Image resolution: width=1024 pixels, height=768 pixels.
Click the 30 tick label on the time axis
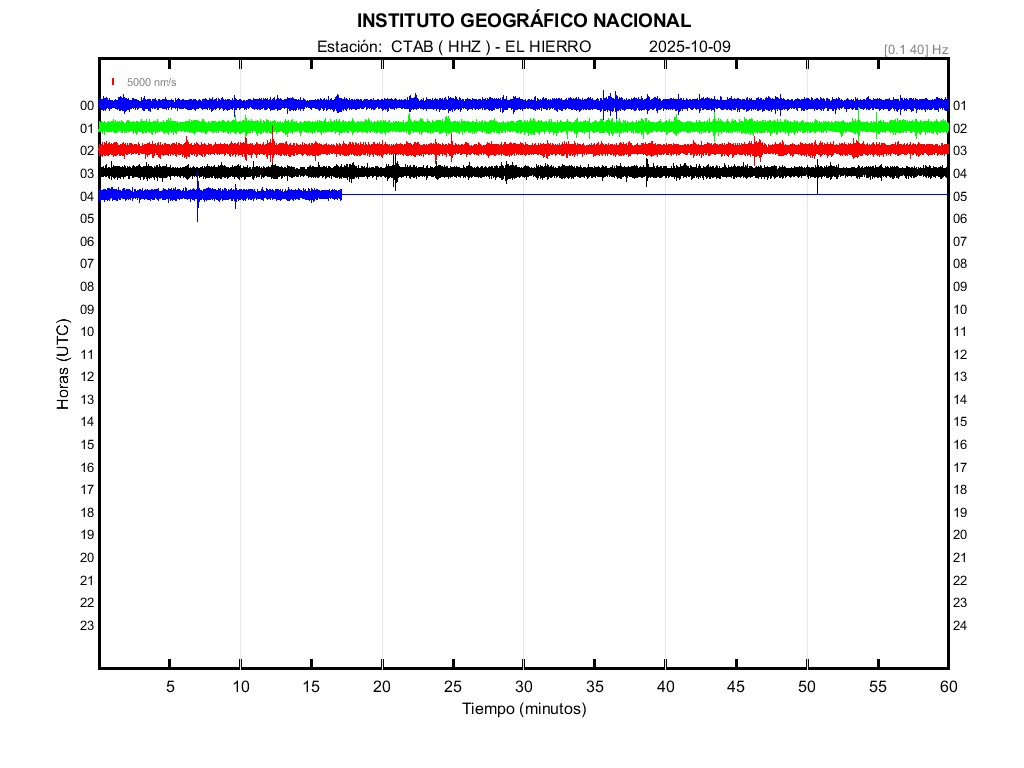pos(523,687)
